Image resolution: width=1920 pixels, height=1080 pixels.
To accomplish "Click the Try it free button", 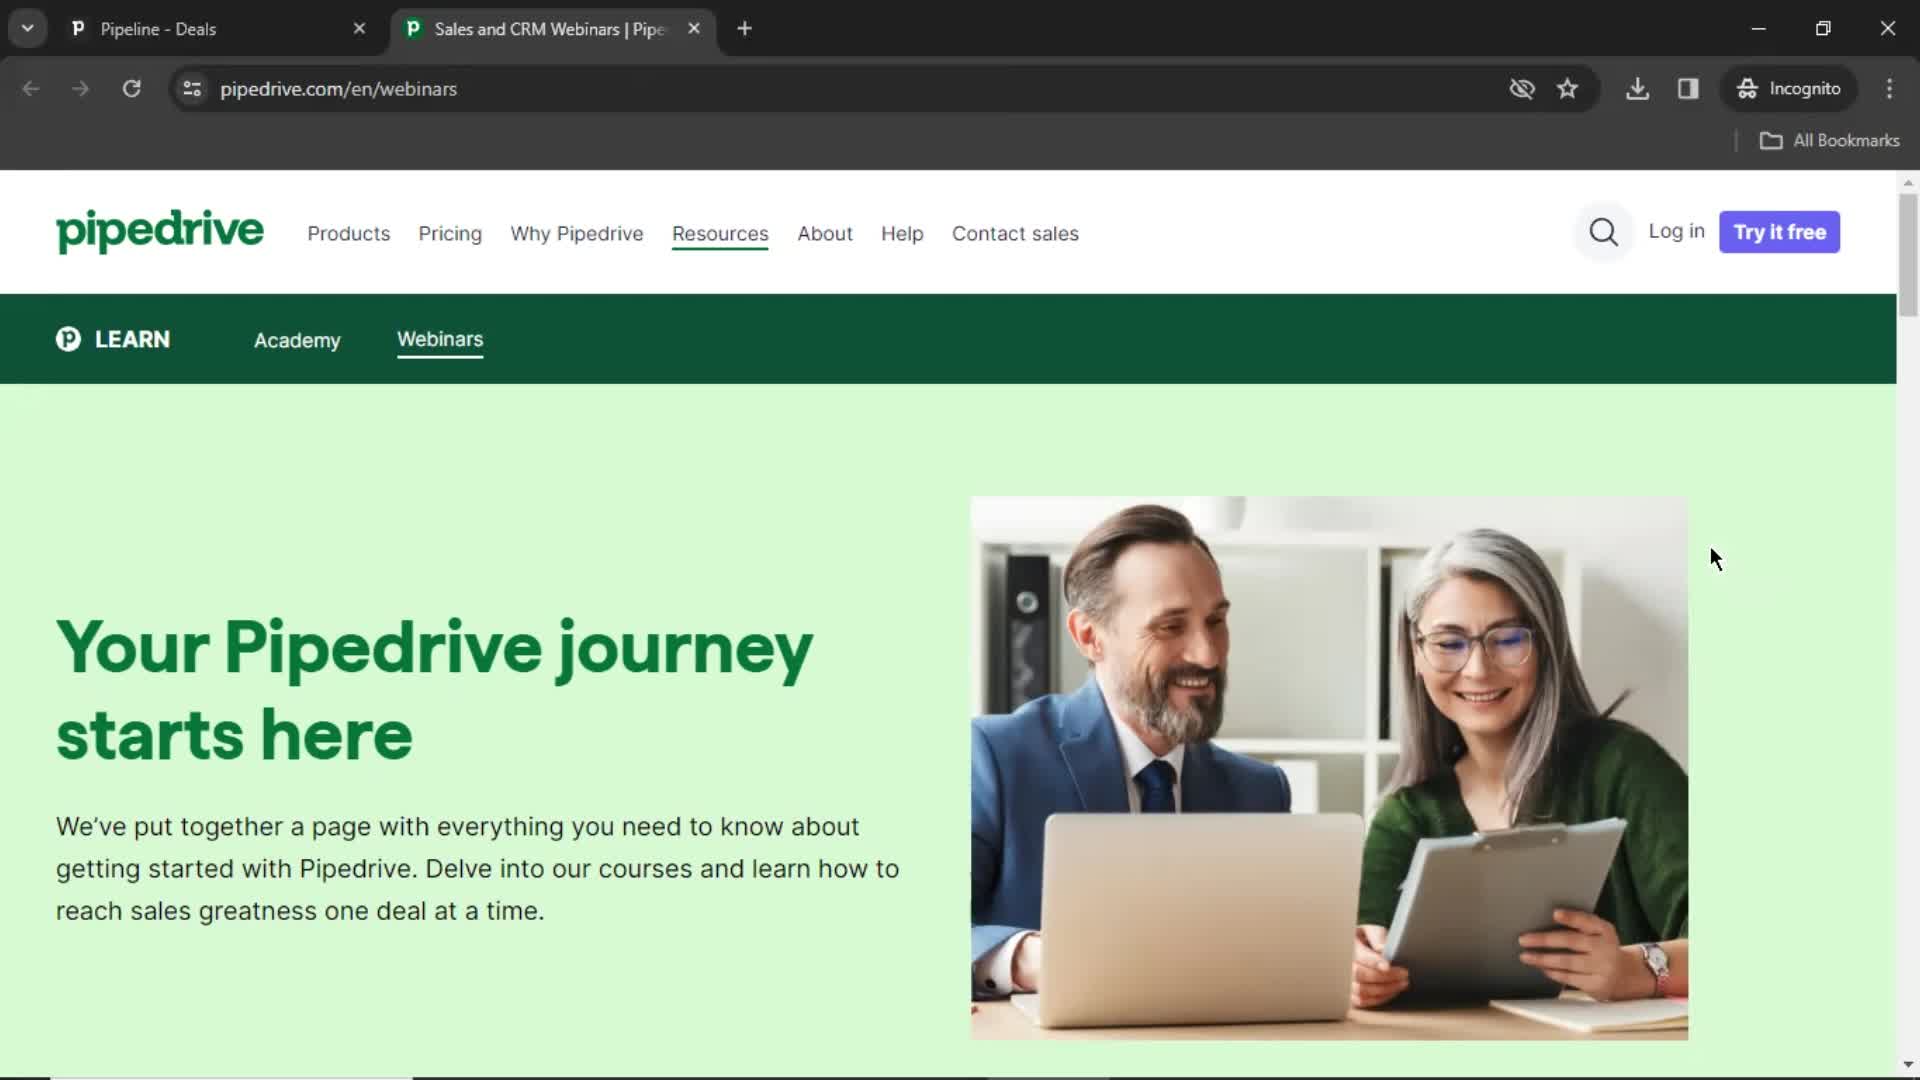I will pyautogui.click(x=1779, y=232).
